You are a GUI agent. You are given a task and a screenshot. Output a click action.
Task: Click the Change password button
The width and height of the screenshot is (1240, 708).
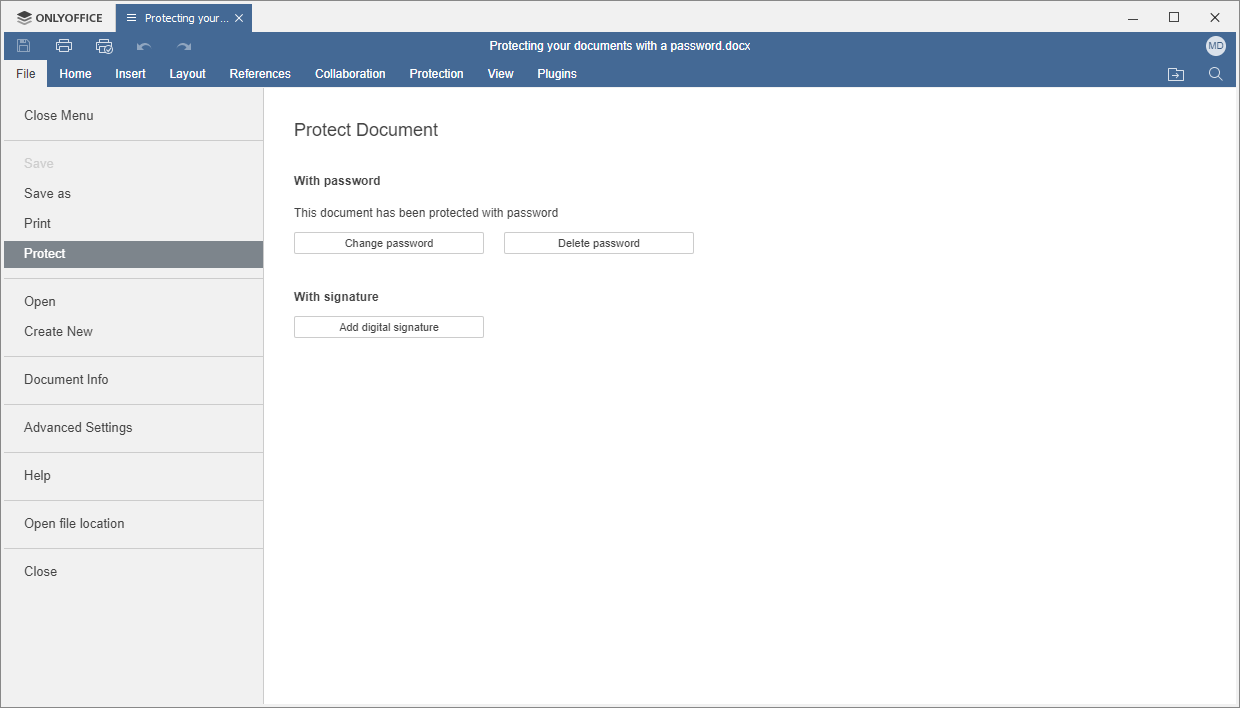pyautogui.click(x=388, y=243)
